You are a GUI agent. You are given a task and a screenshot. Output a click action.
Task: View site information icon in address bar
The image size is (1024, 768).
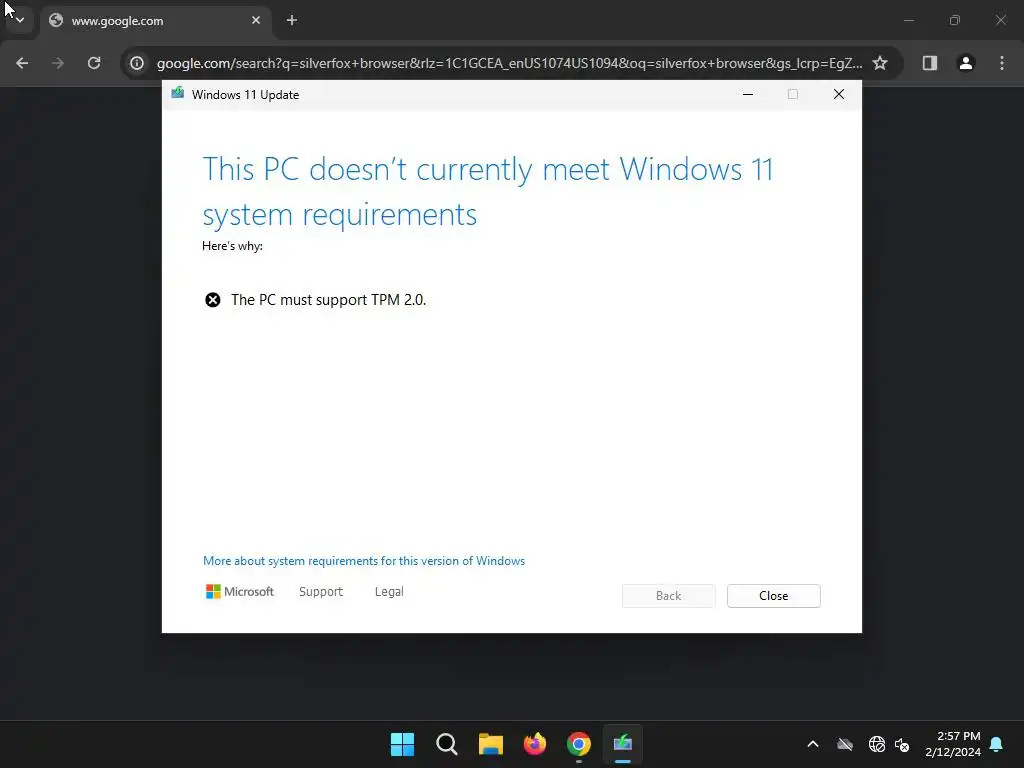coord(136,63)
